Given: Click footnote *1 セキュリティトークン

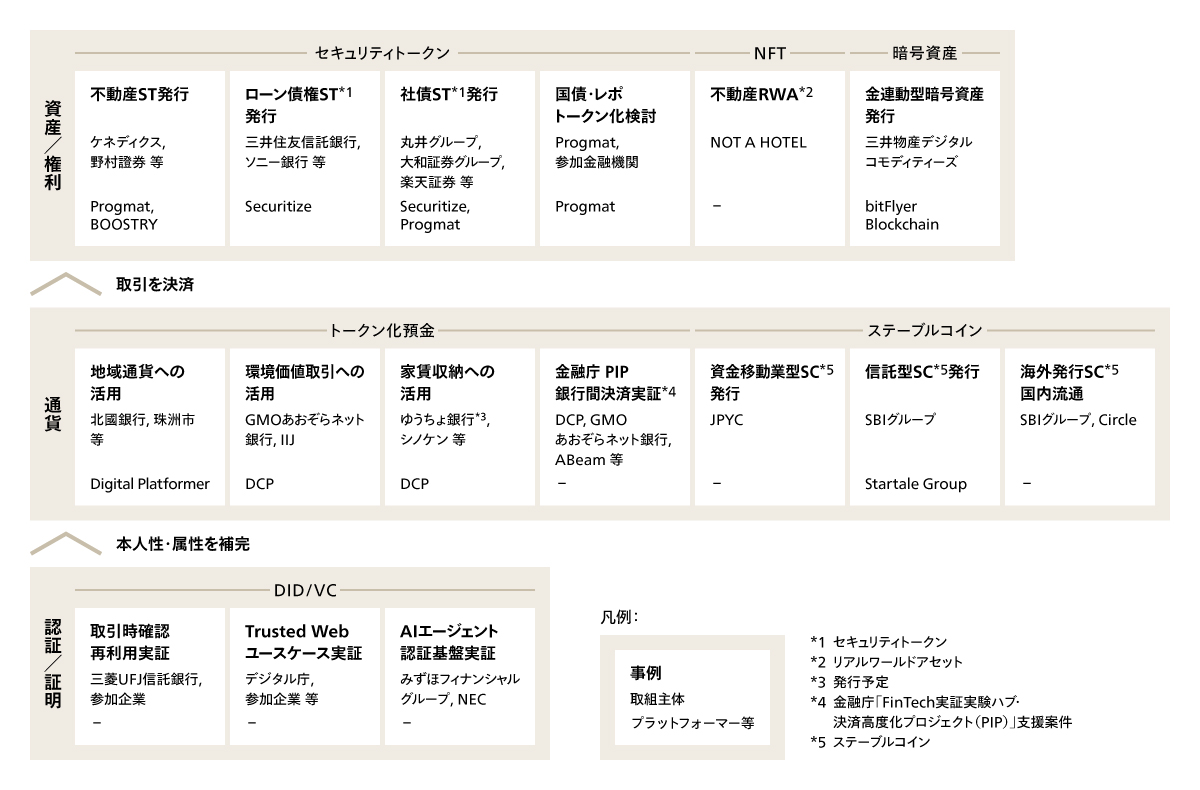Looking at the screenshot, I should (879, 642).
